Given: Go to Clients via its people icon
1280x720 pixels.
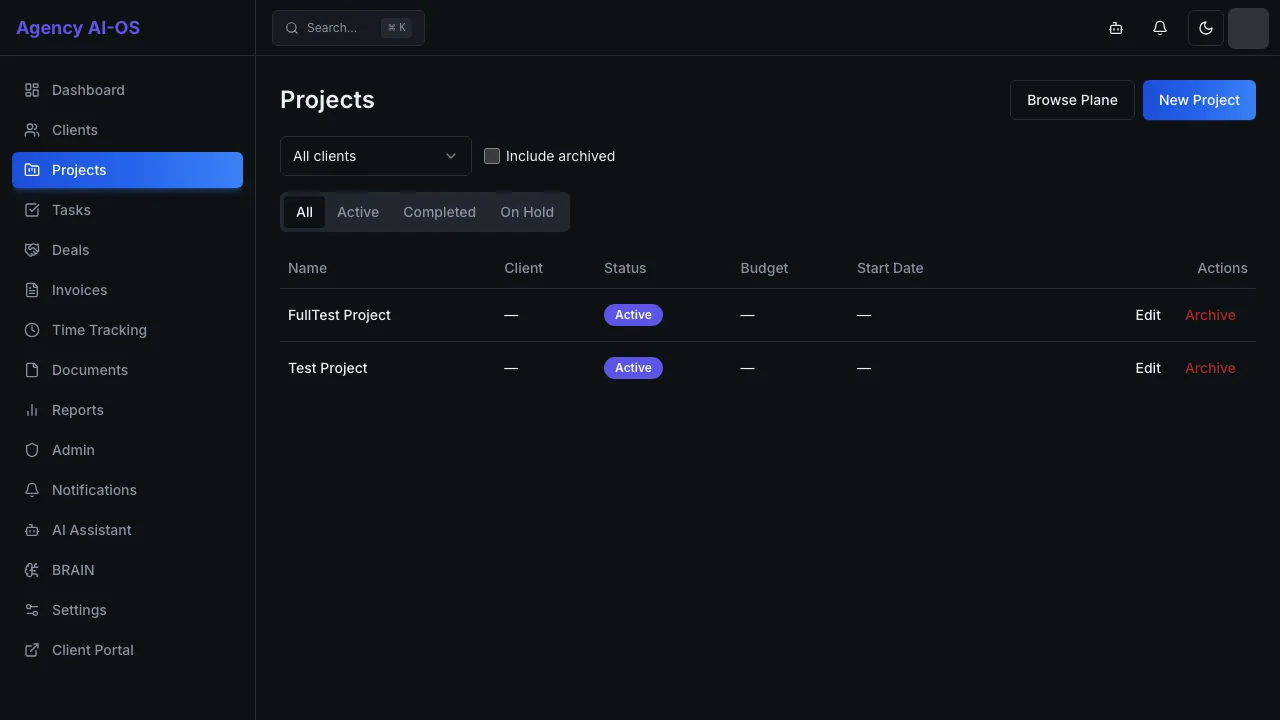Looking at the screenshot, I should point(32,130).
